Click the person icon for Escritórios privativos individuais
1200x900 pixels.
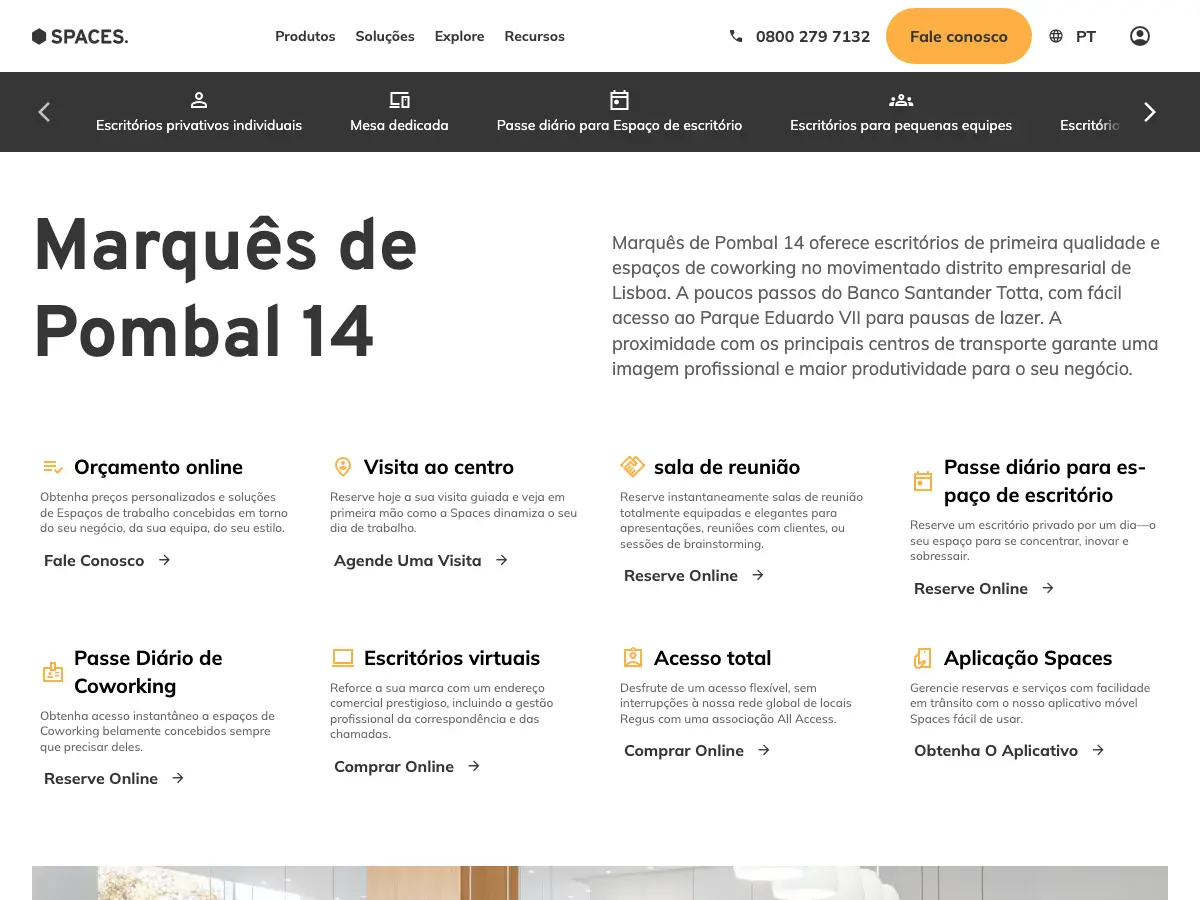tap(199, 100)
